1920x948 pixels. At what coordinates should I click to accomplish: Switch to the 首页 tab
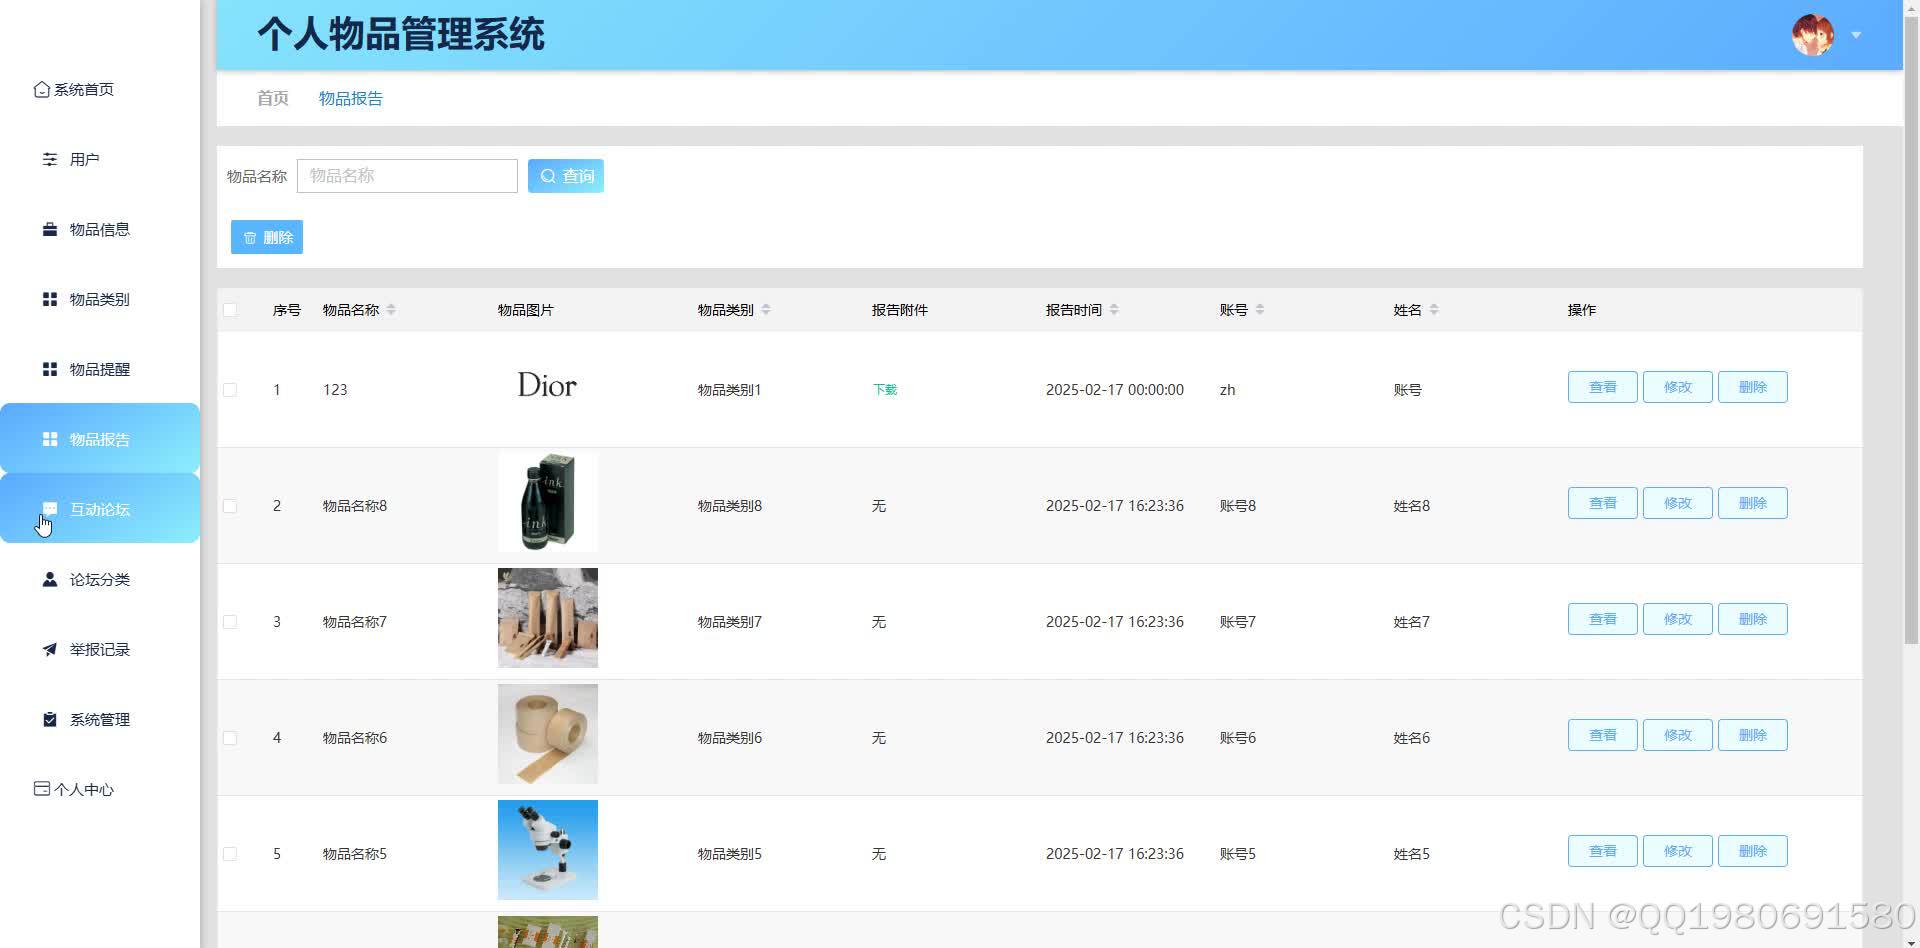point(271,98)
